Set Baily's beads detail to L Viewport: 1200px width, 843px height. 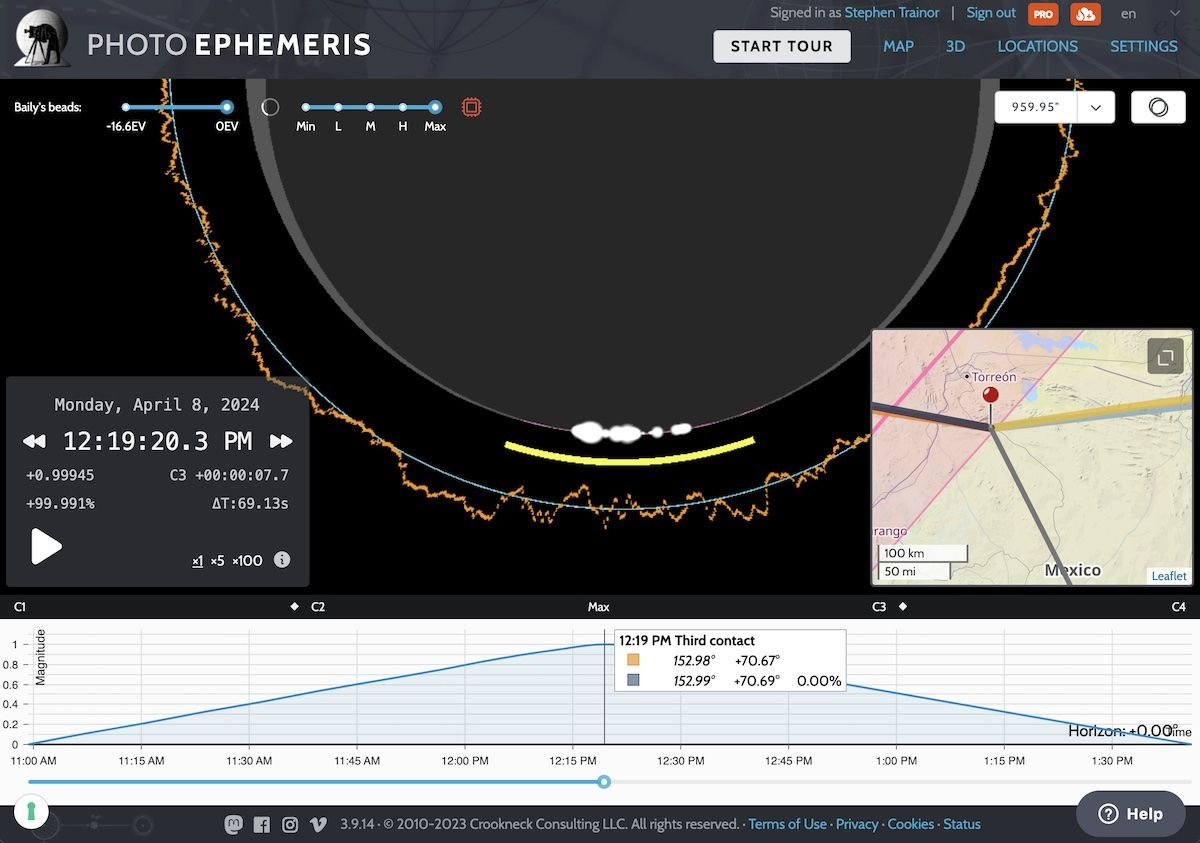[x=338, y=107]
